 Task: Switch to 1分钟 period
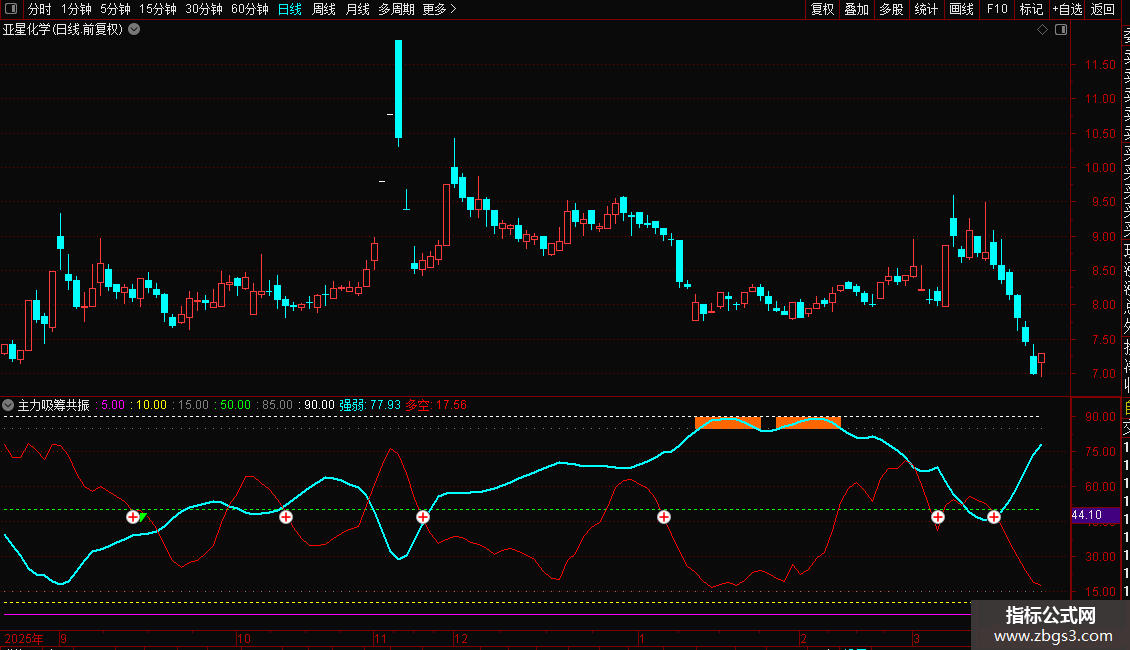[76, 9]
